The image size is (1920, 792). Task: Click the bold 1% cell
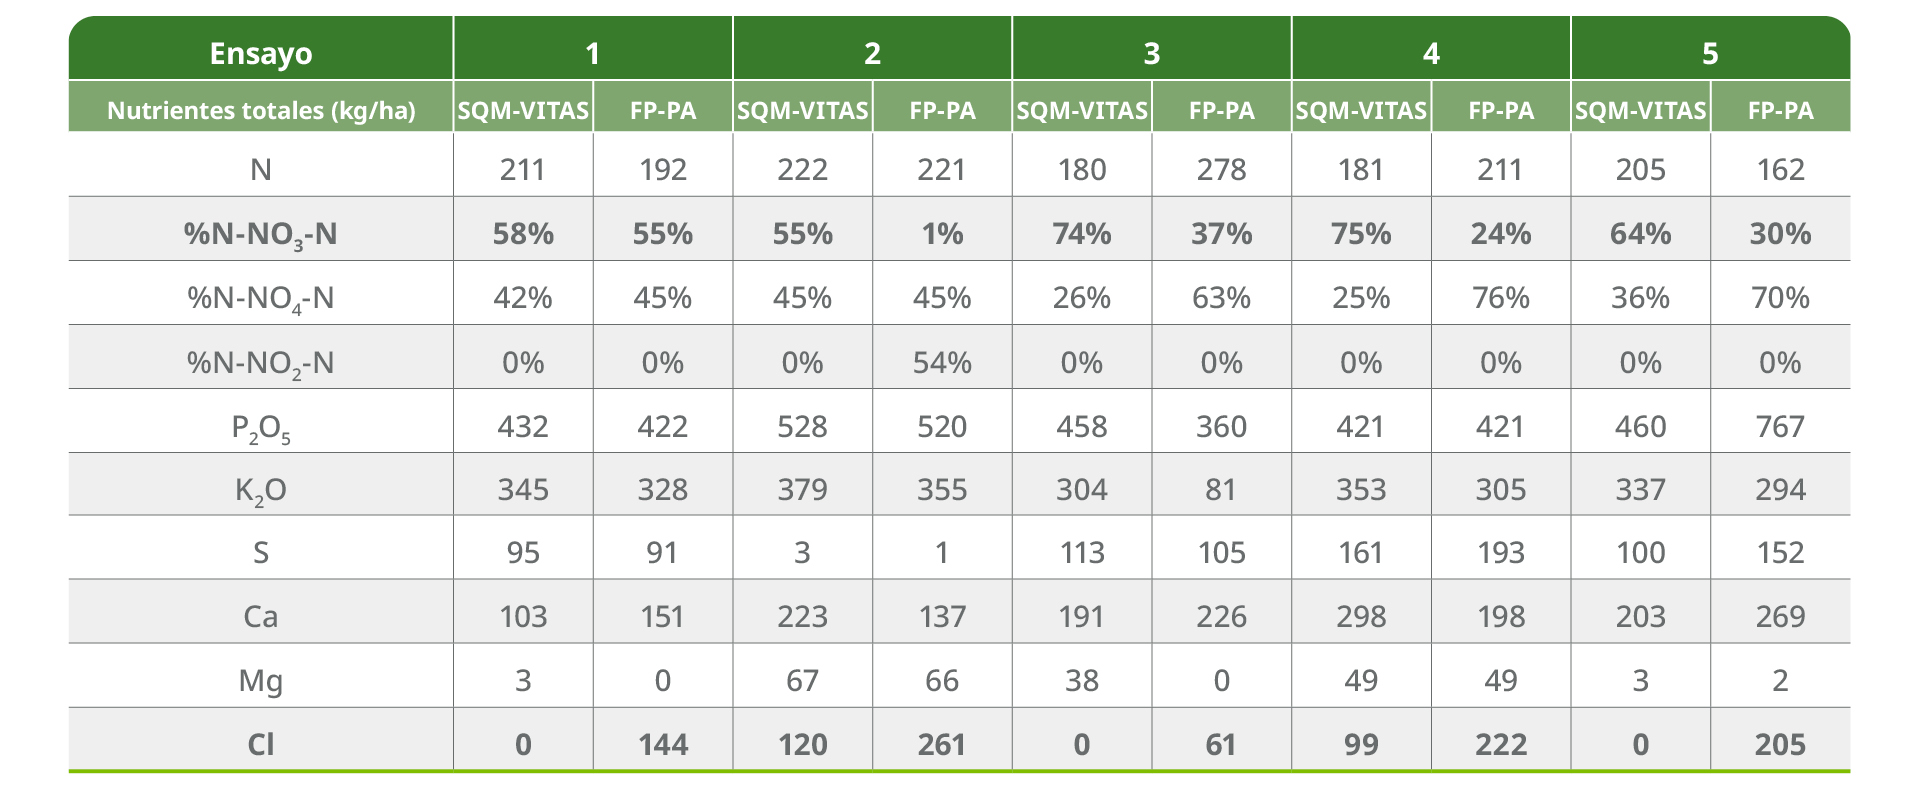coord(942,234)
